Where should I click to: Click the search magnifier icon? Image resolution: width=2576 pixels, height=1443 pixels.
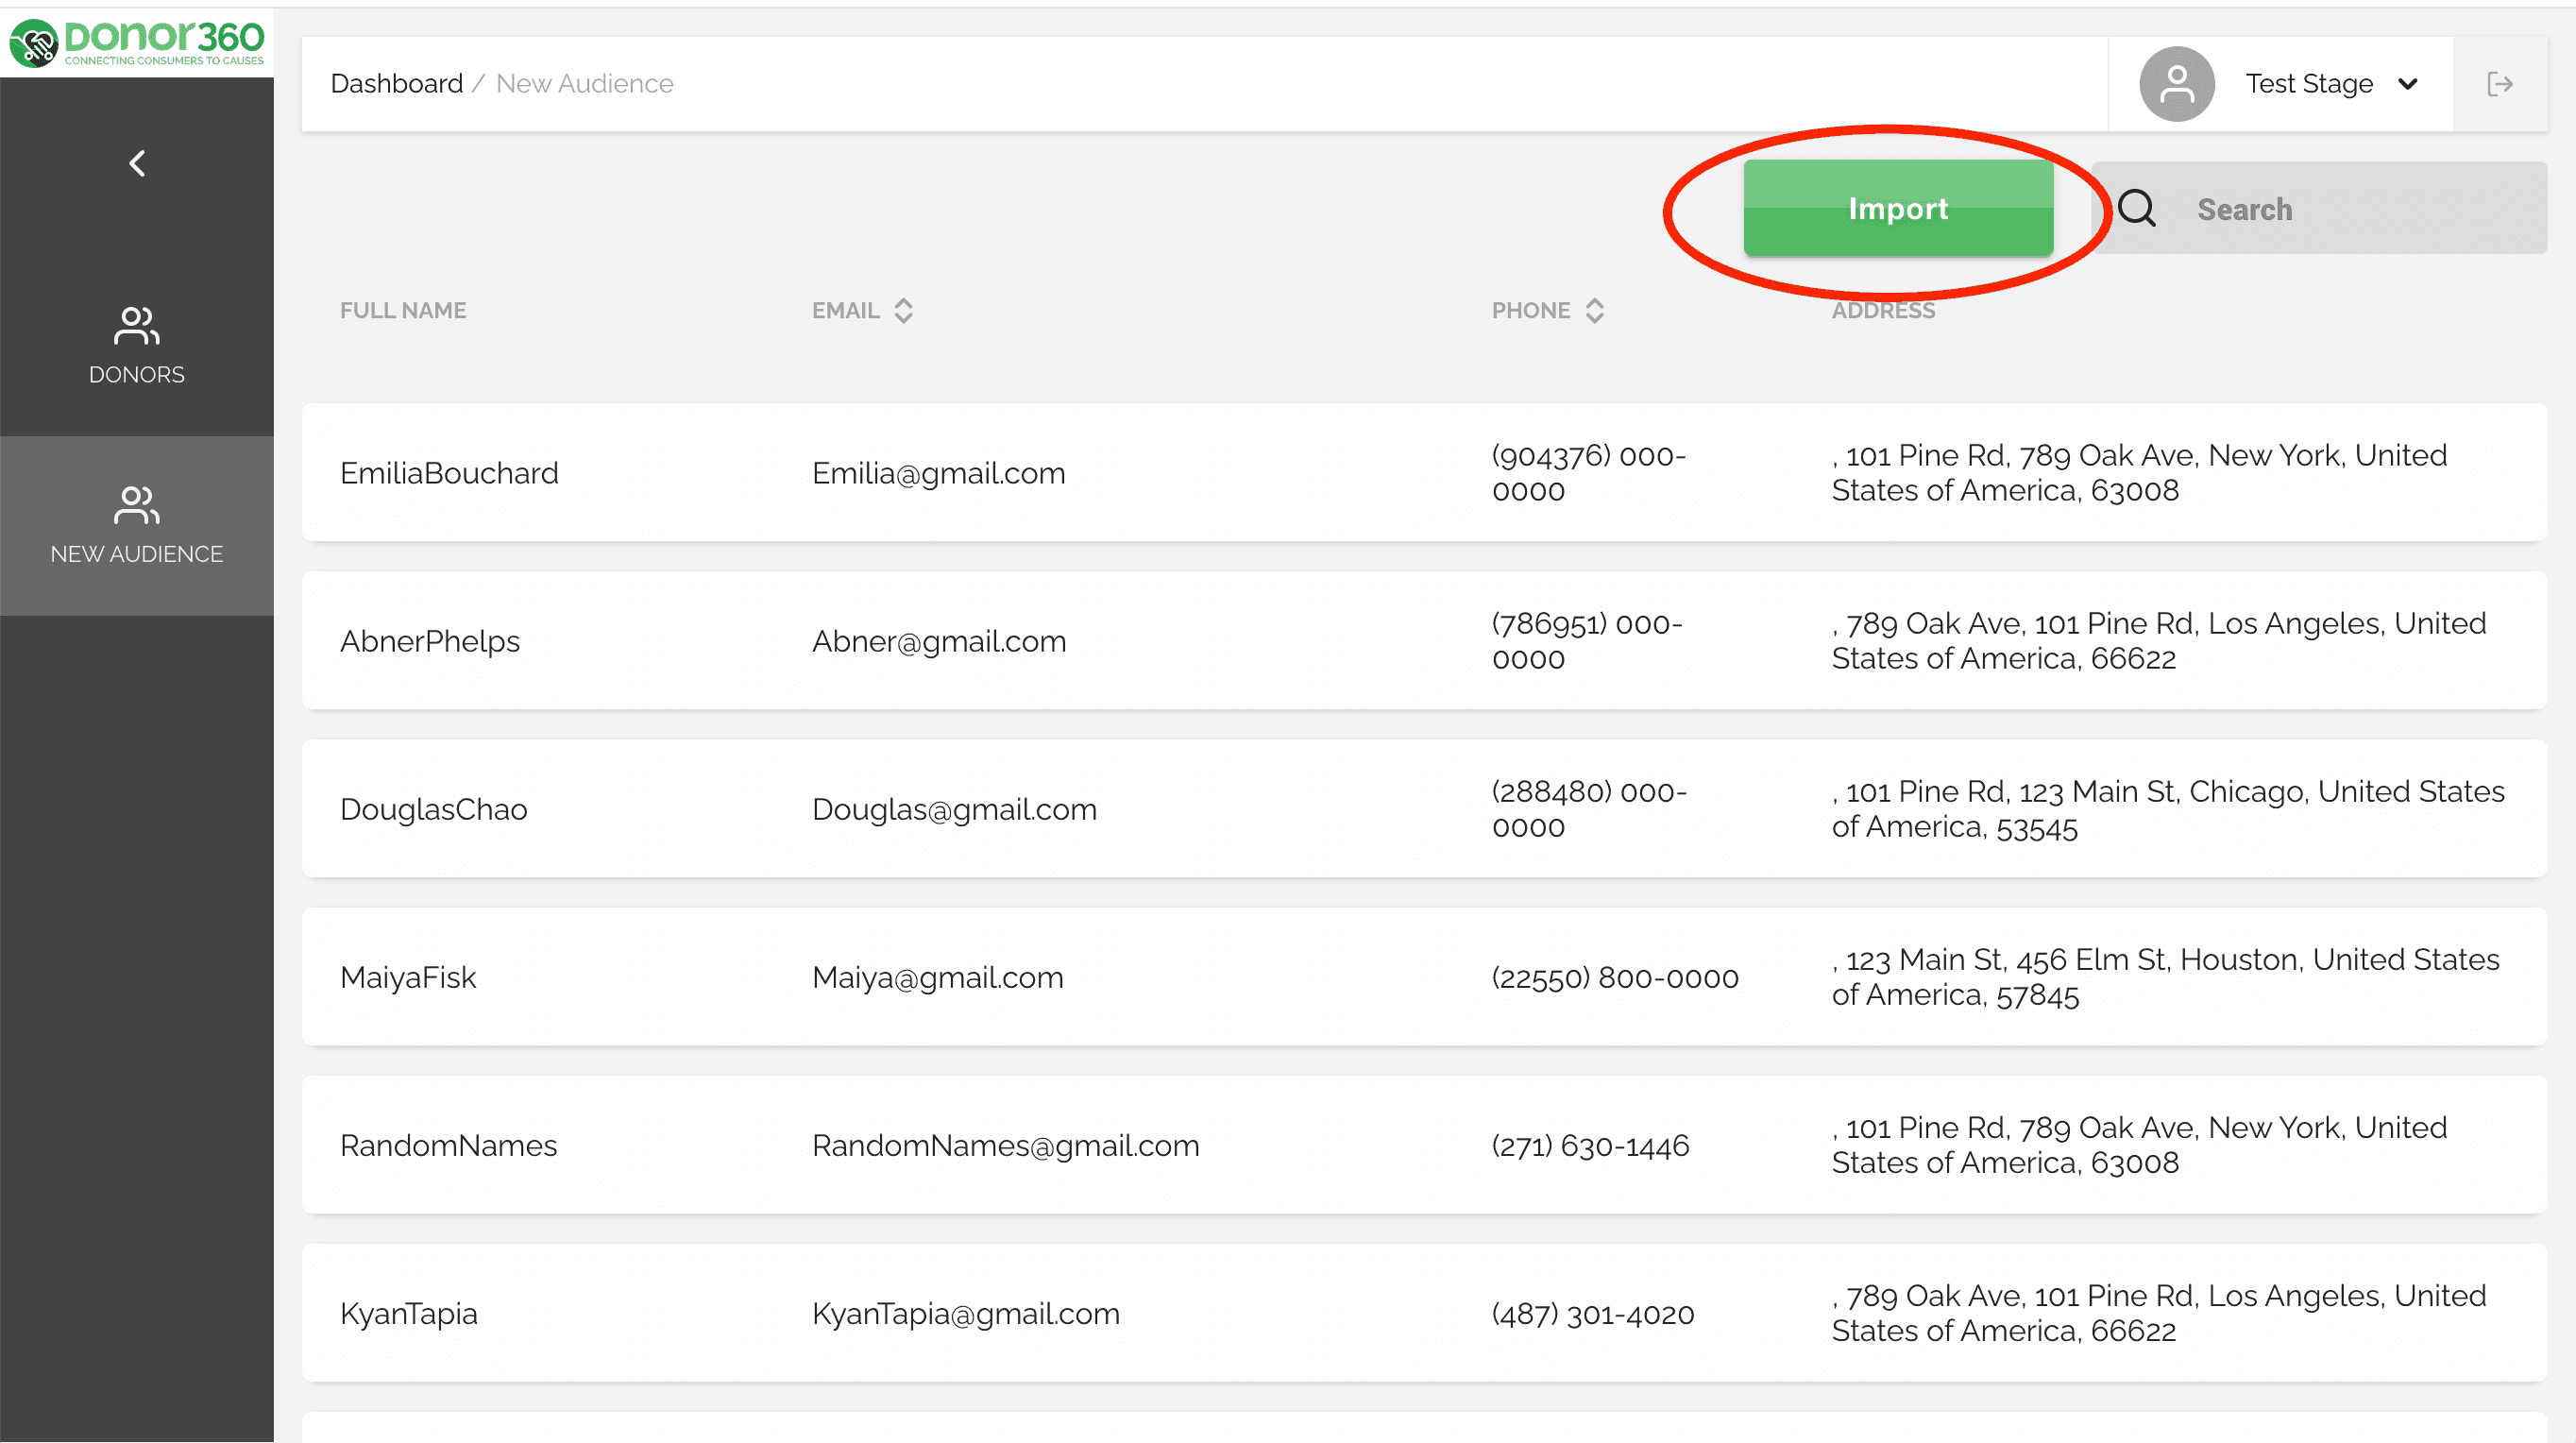point(2138,208)
